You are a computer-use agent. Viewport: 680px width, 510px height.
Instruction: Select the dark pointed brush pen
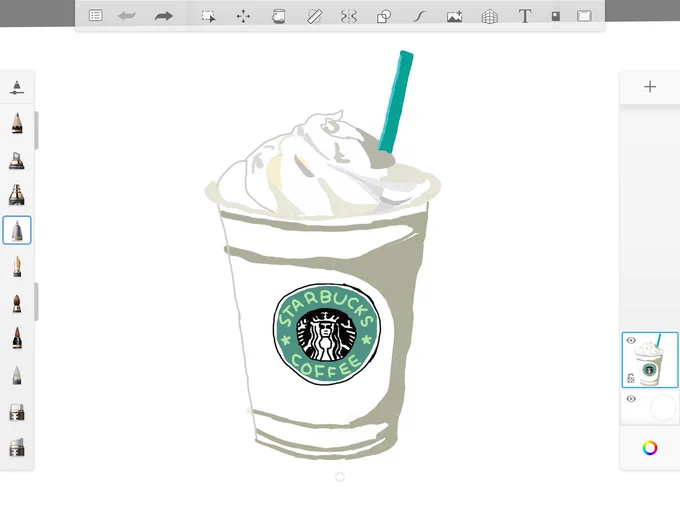[16, 338]
